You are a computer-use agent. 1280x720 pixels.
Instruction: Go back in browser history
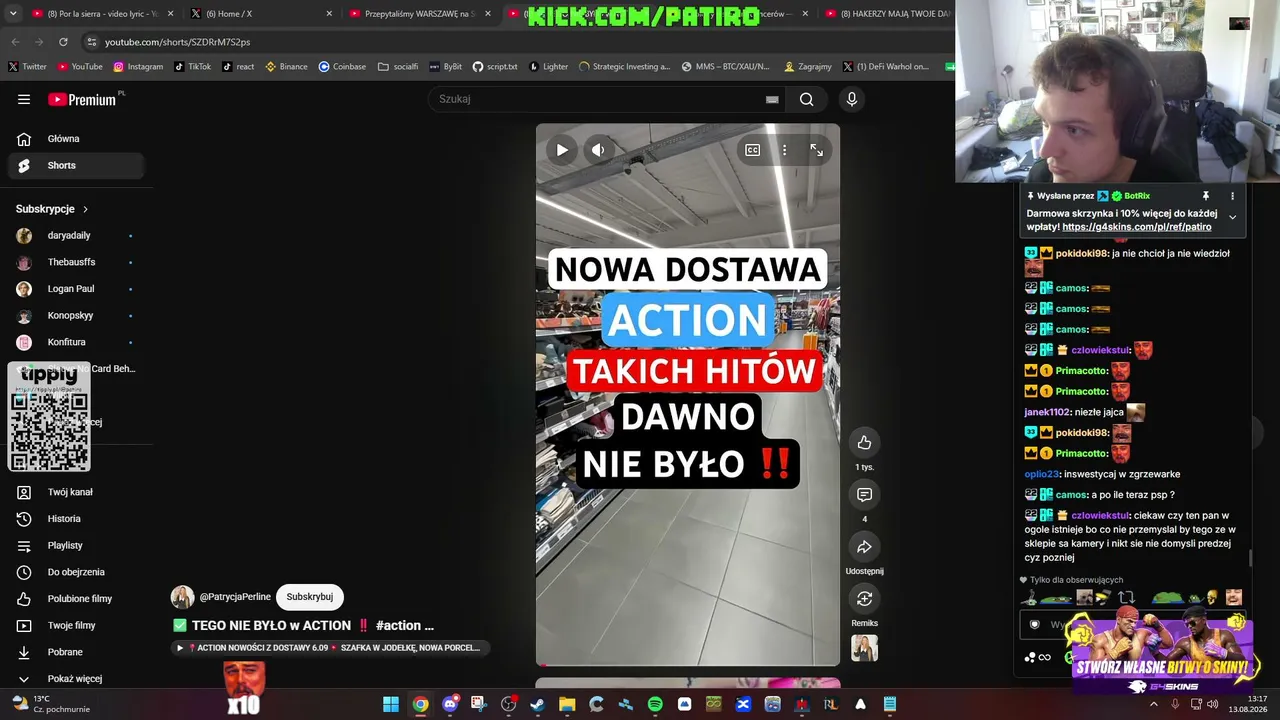[15, 42]
